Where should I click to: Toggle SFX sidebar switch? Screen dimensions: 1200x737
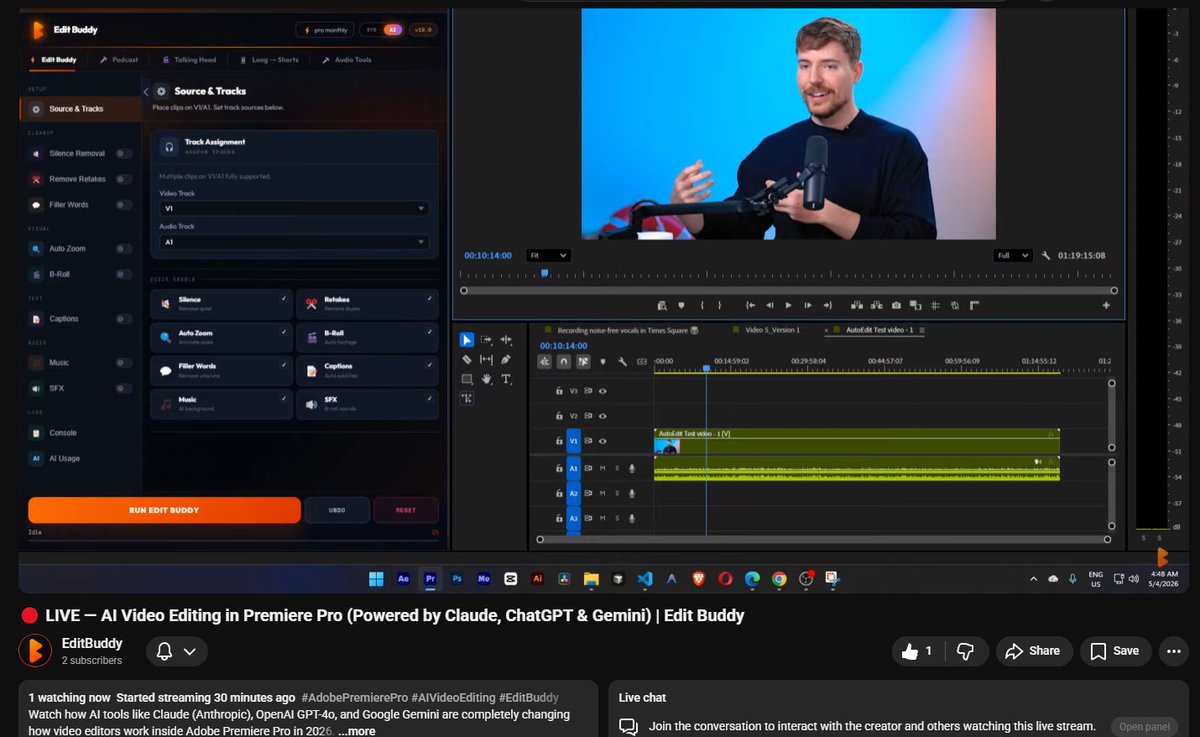coord(124,388)
